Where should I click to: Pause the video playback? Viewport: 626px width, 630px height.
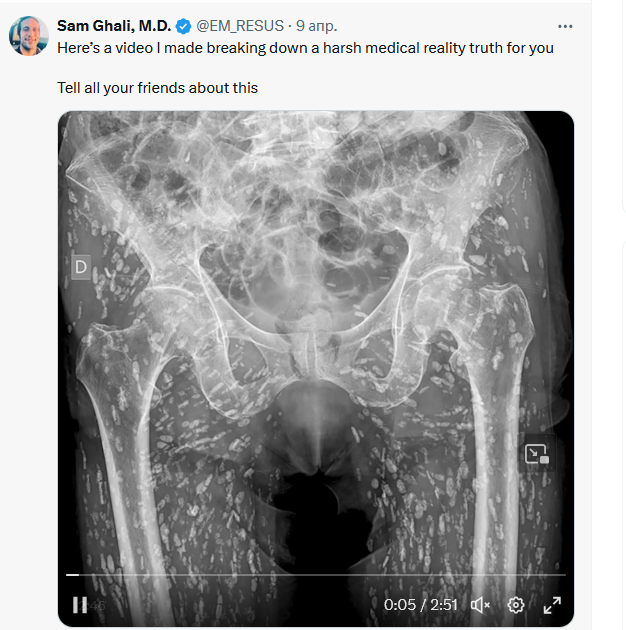click(x=80, y=604)
